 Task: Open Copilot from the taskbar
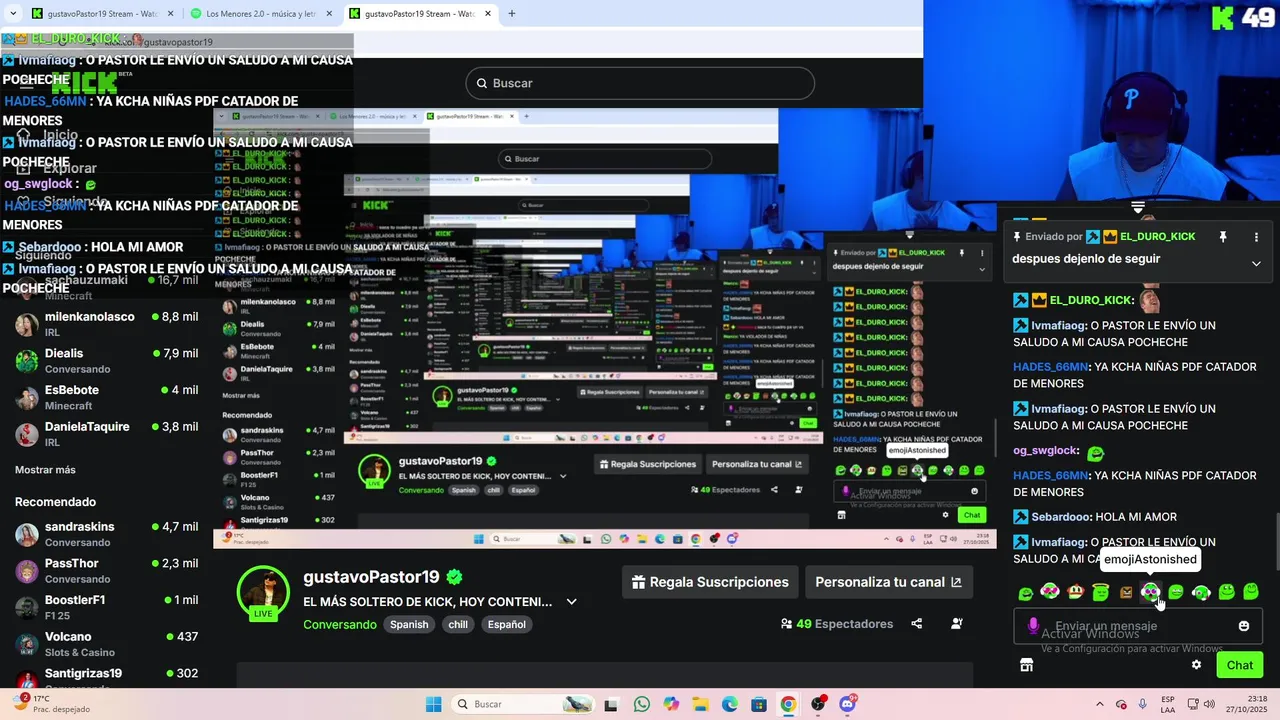(x=671, y=704)
